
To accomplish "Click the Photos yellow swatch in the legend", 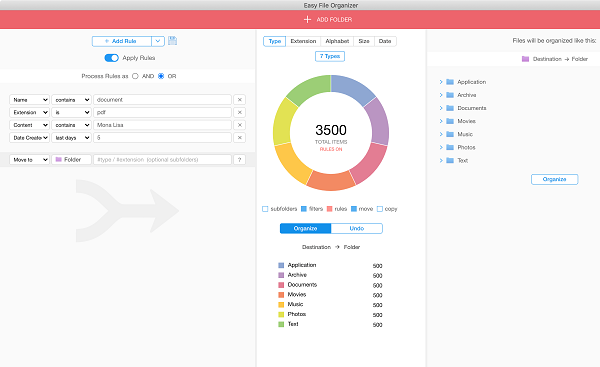I will tap(281, 315).
